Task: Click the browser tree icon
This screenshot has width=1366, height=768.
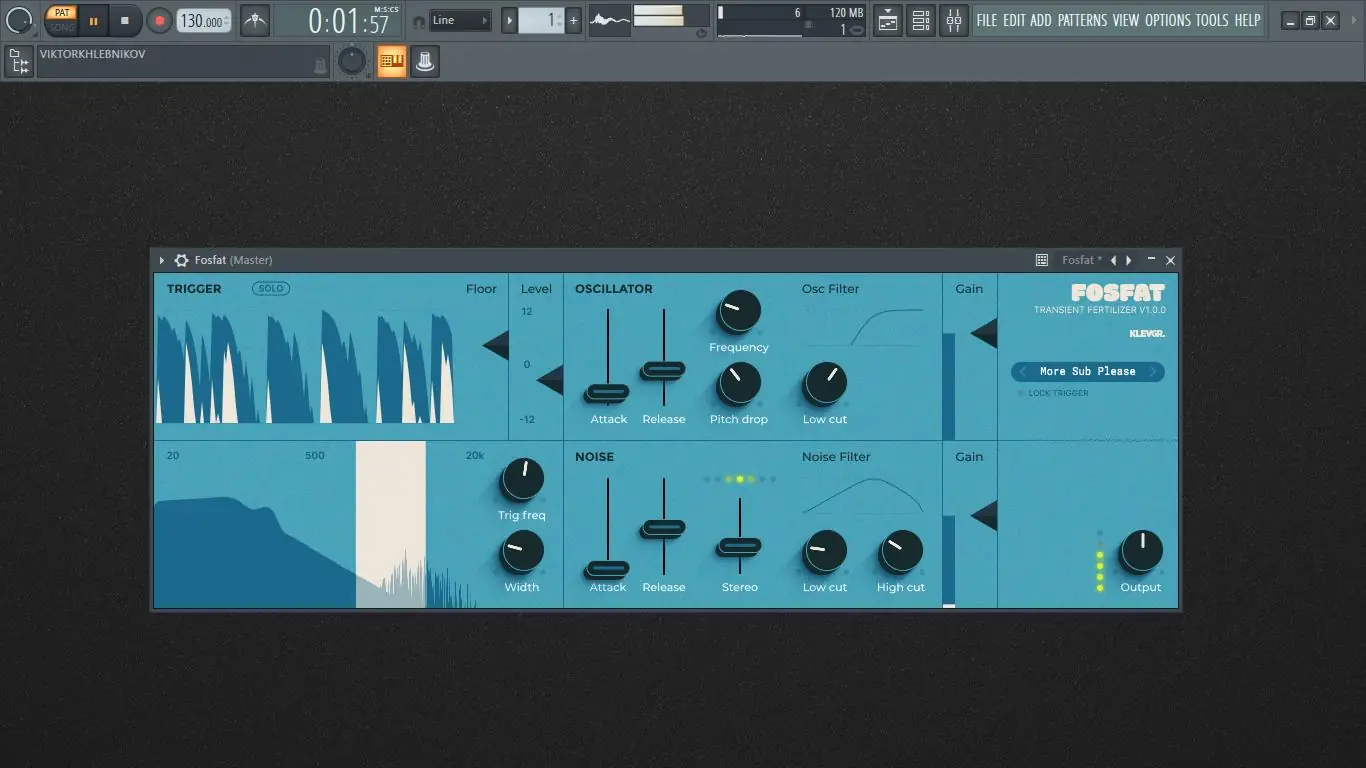Action: pos(18,62)
